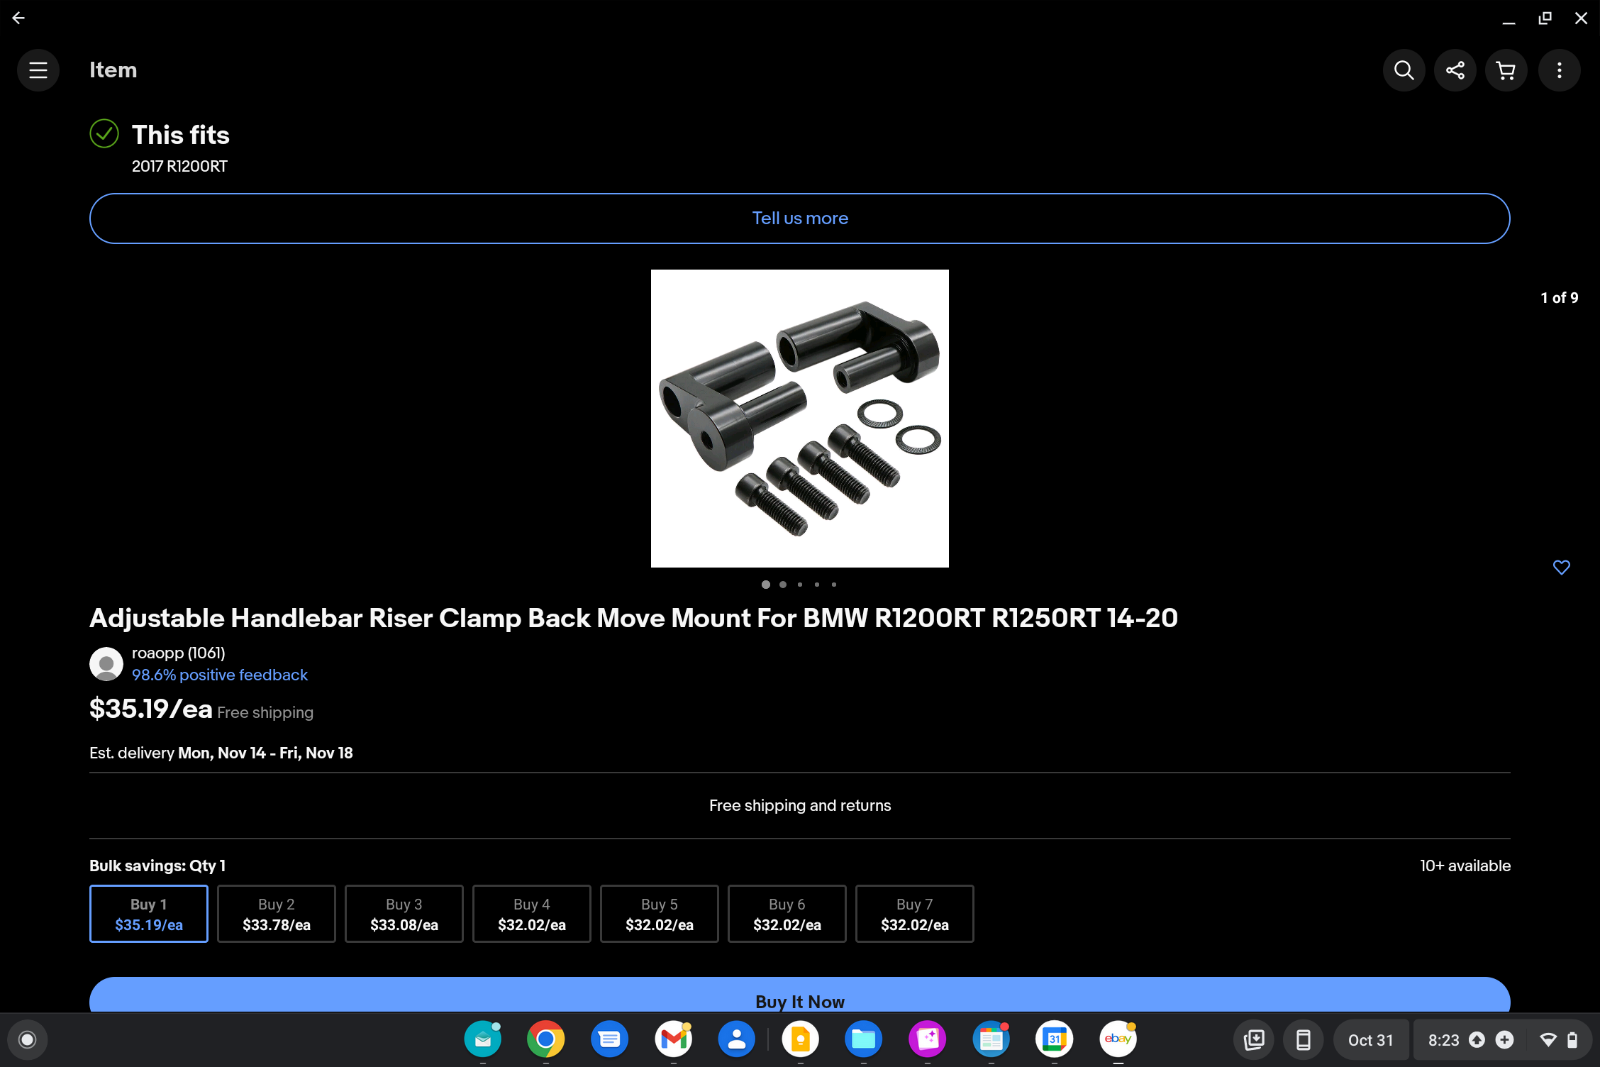Open the ChromeOS launcher button

coord(28,1040)
